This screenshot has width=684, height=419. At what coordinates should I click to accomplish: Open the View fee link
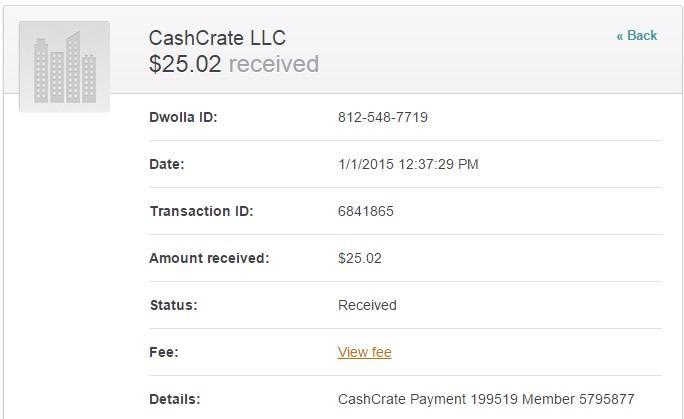tap(364, 352)
